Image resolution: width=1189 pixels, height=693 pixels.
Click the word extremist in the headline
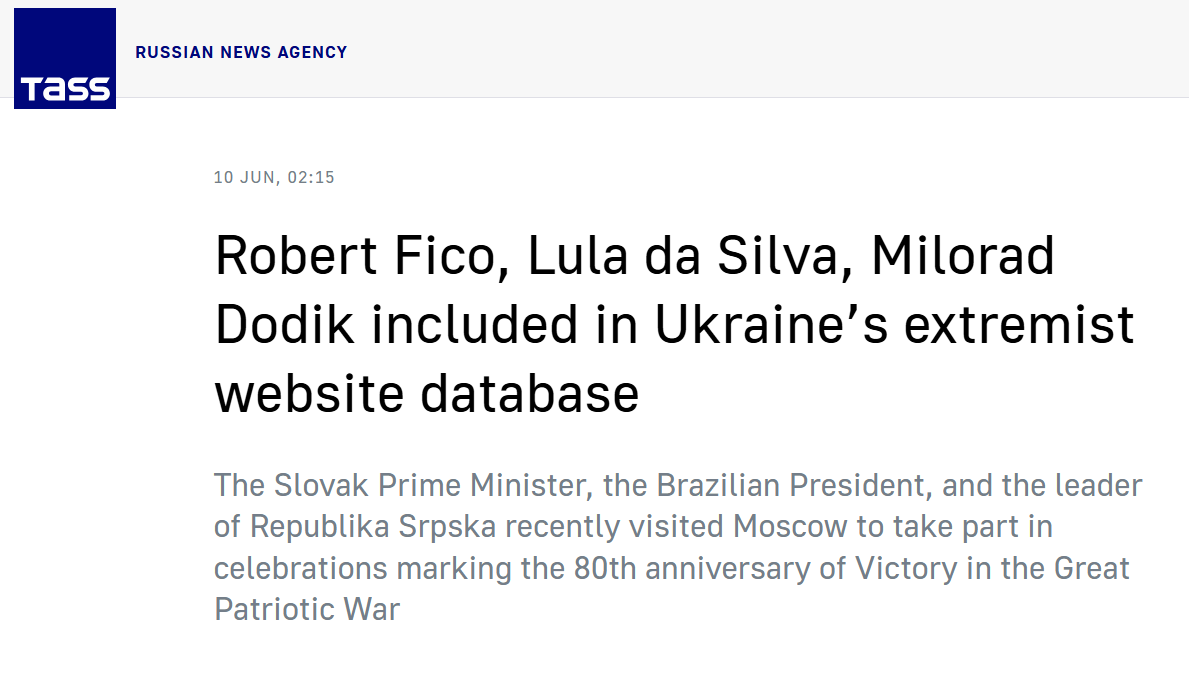[x=1019, y=325]
